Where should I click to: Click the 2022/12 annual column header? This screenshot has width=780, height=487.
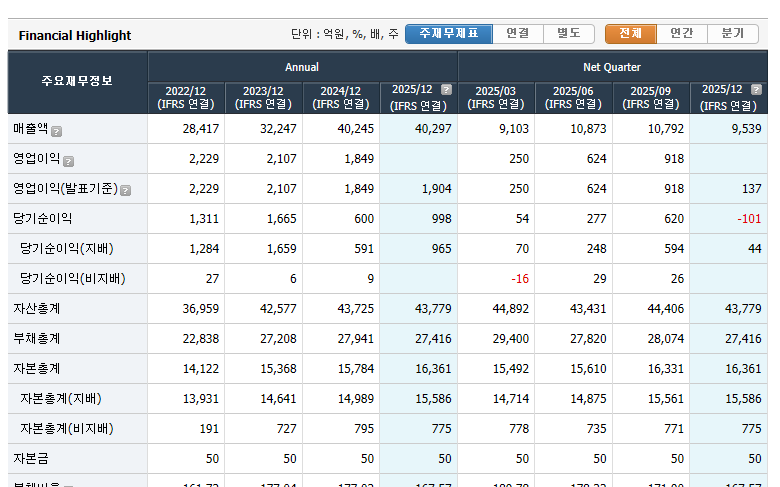point(186,97)
